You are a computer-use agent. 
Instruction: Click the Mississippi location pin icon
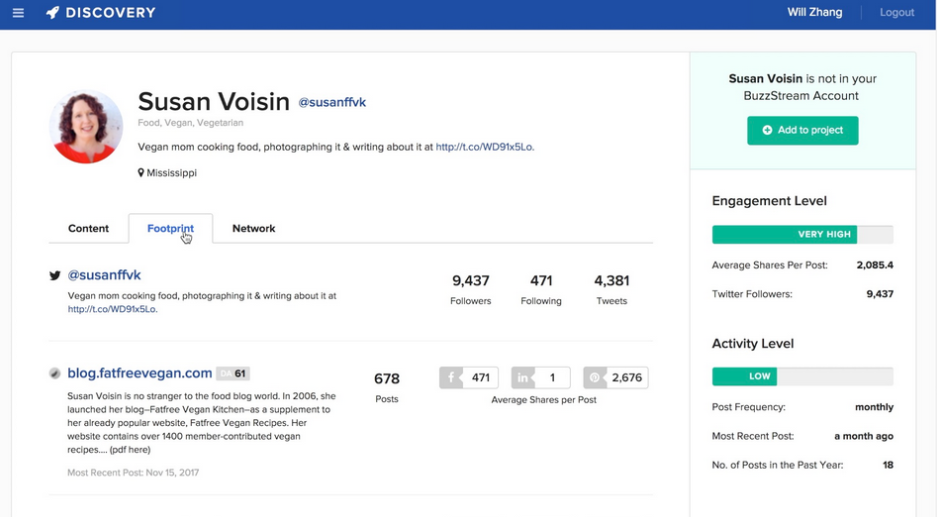[x=141, y=173]
